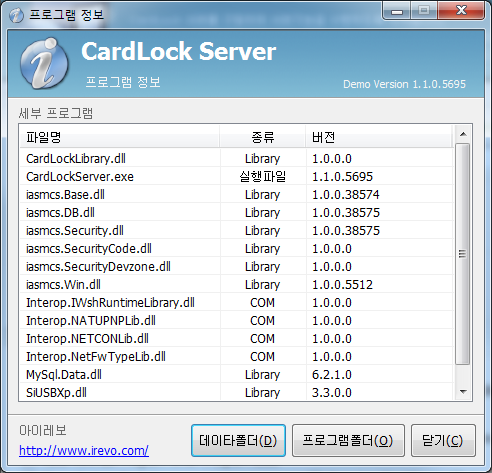Image resolution: width=492 pixels, height=473 pixels.
Task: Click scrollbar up arrow in file list
Action: (x=463, y=134)
